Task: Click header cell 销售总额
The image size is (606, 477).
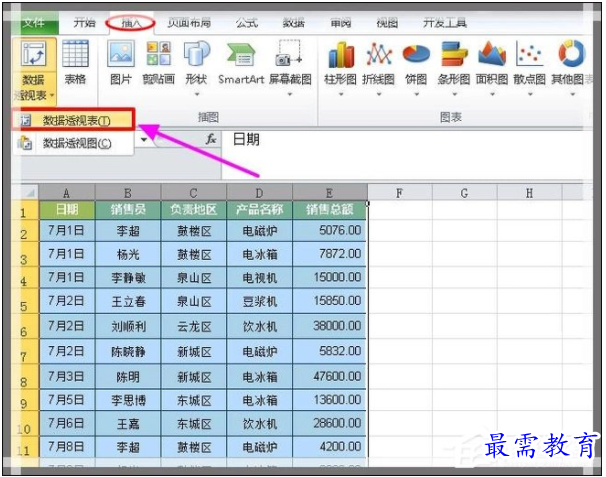Action: point(329,210)
